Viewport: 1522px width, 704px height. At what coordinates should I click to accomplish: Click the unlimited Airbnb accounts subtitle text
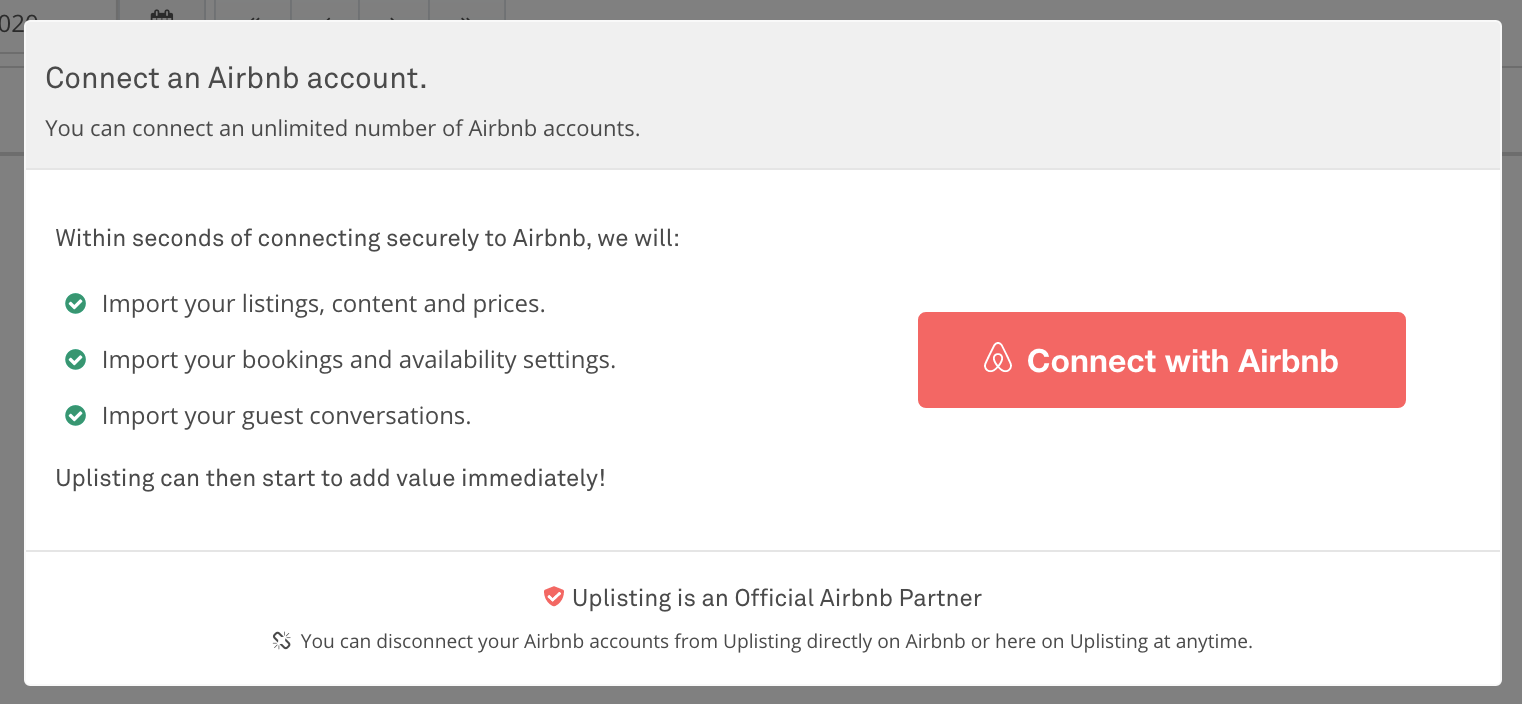coord(342,129)
